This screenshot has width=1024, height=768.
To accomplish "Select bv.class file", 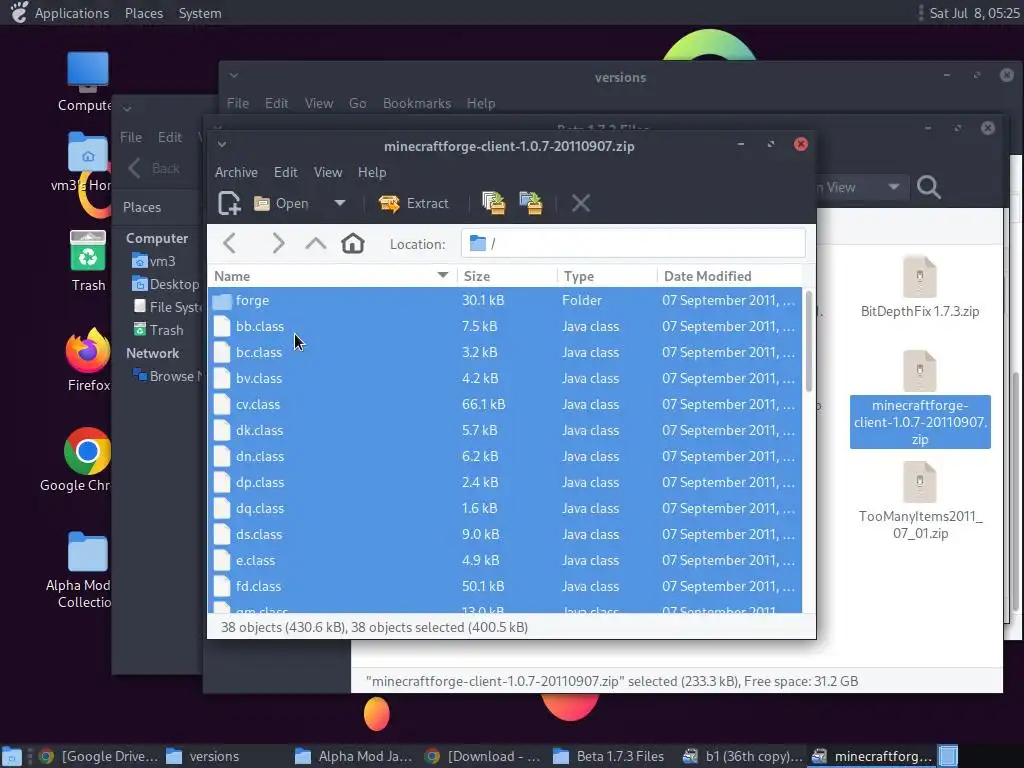I will [505, 379].
